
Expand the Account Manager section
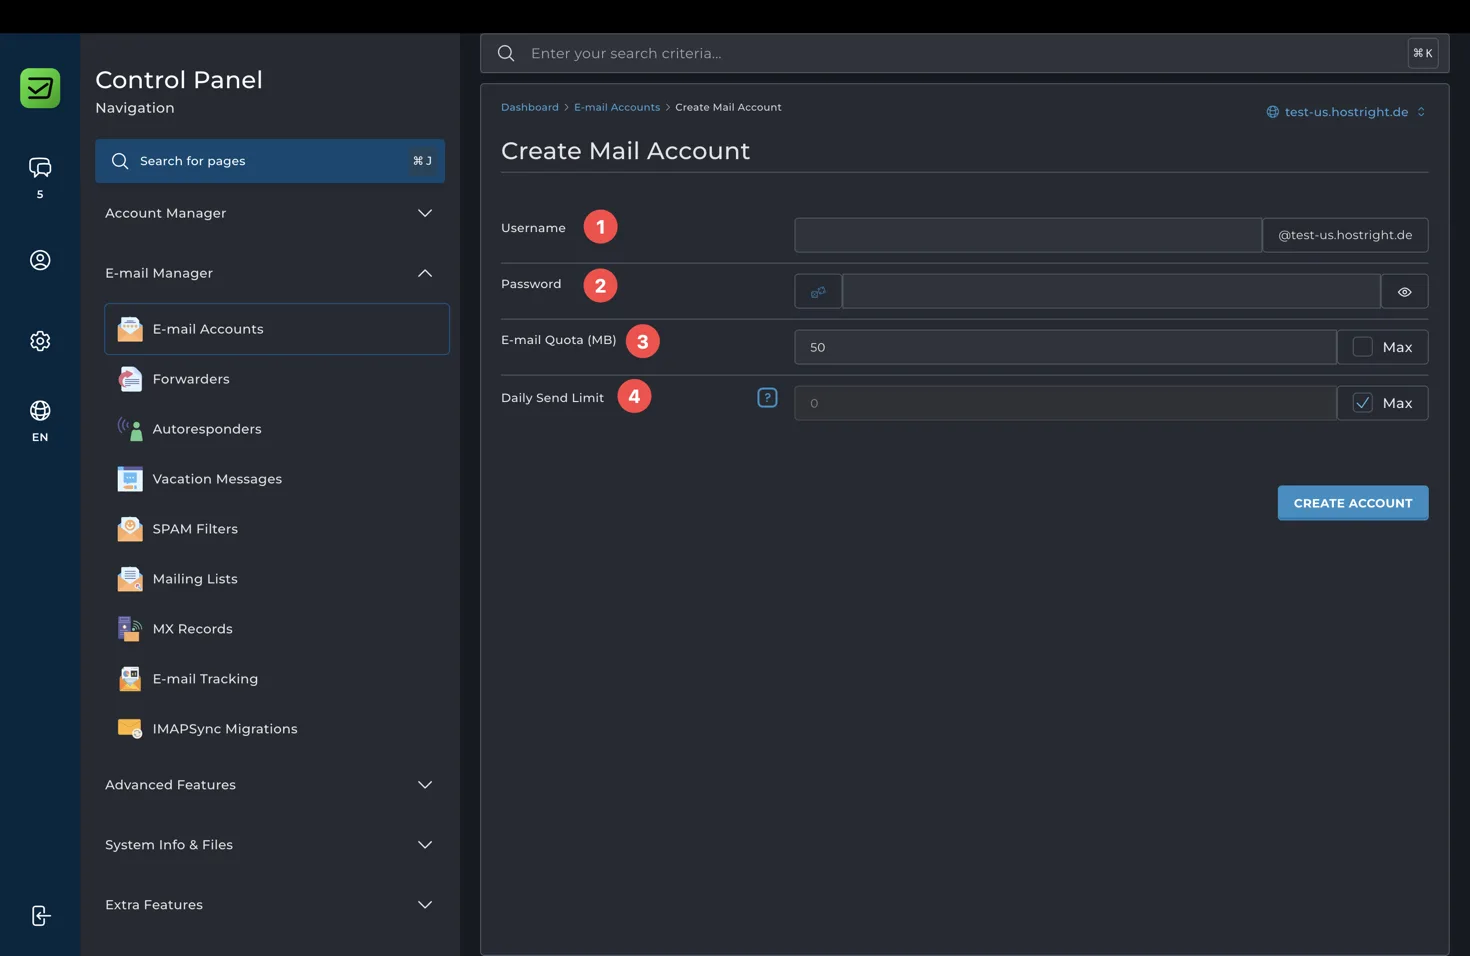[x=270, y=213]
